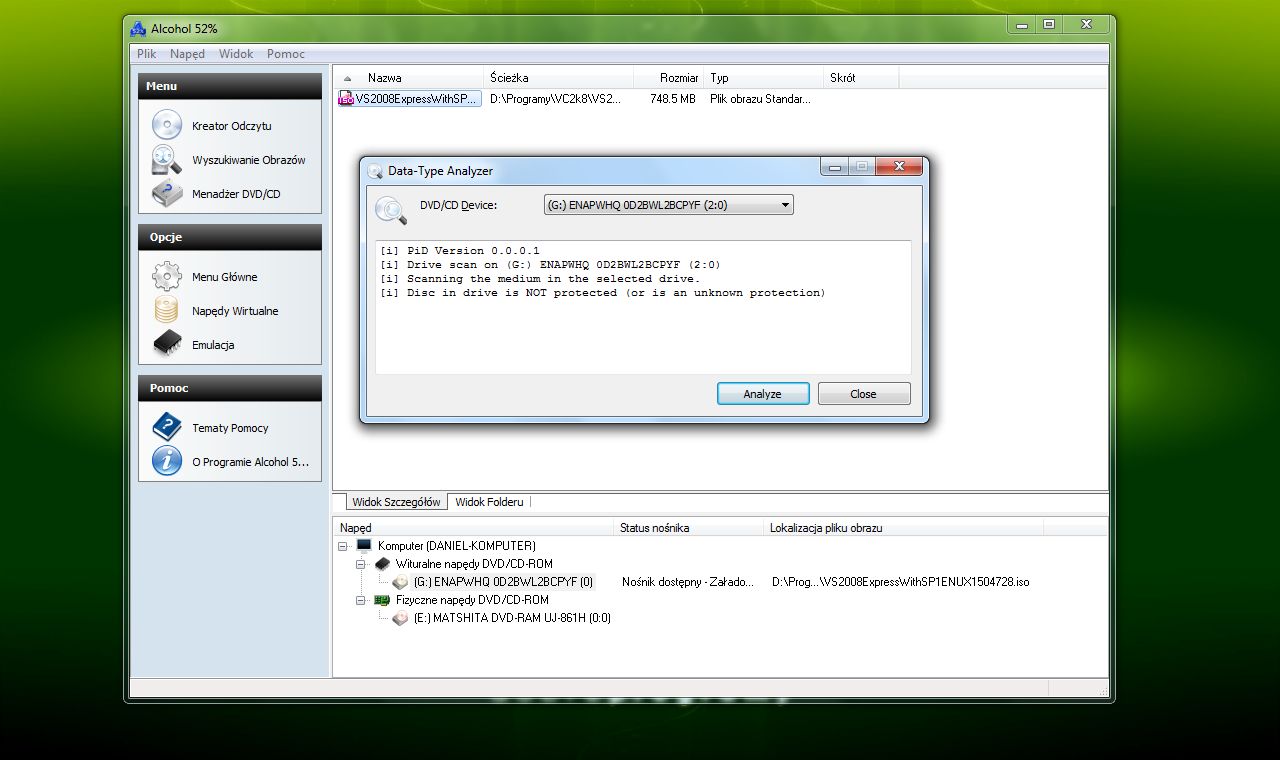Click Kreator Odczytu label
The width and height of the screenshot is (1280, 760).
click(232, 126)
